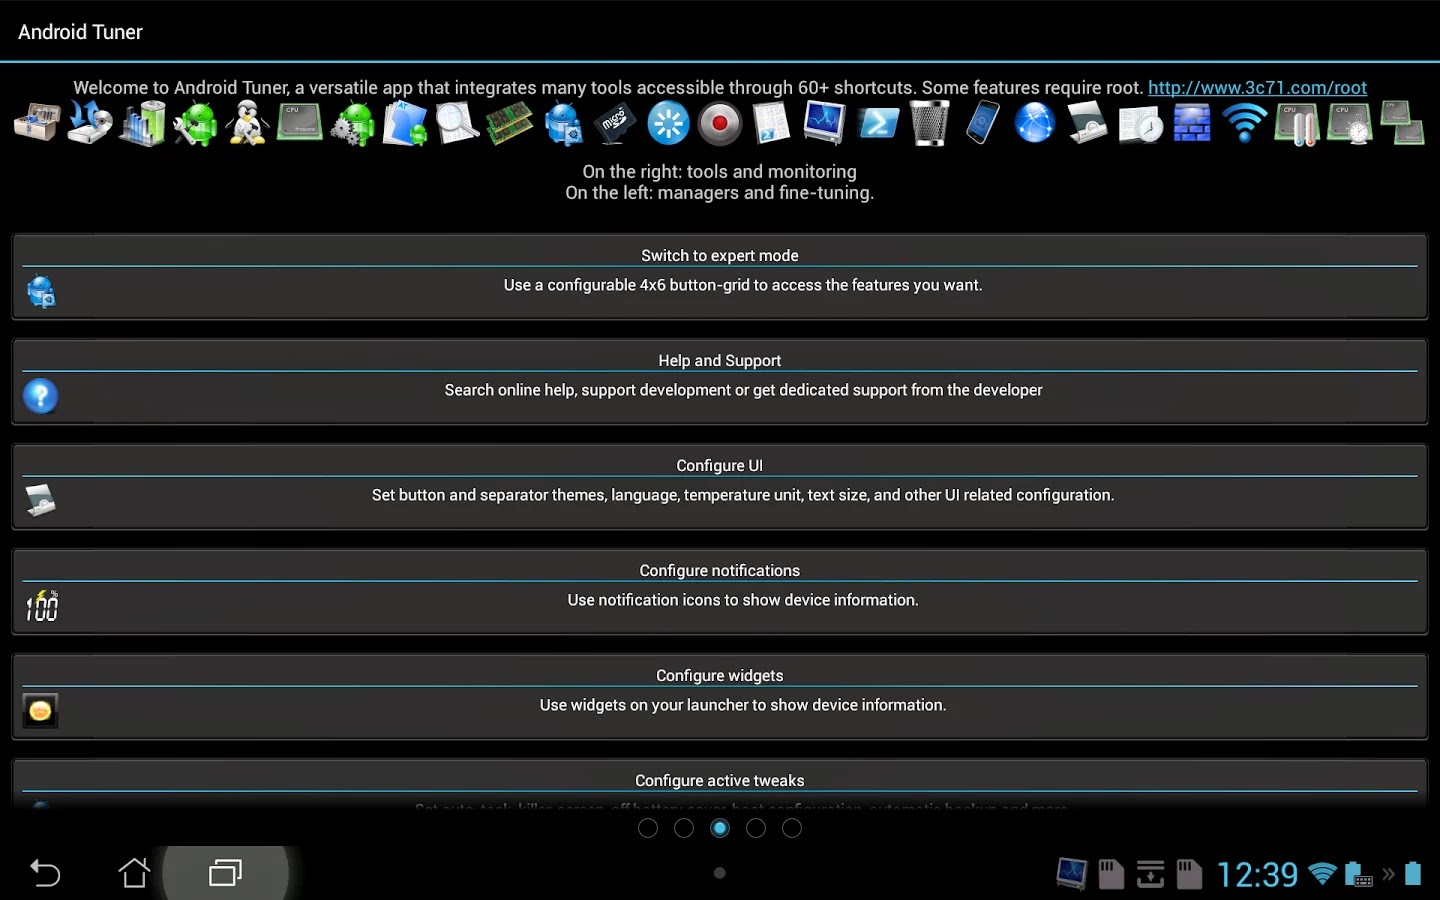The height and width of the screenshot is (900, 1440).
Task: Select the highlighted third page indicator dot
Action: pos(720,828)
